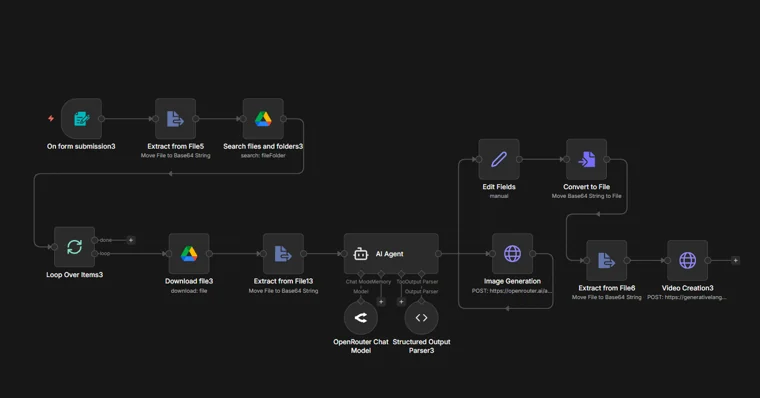Click 'Move Base64 String to File' subtitle

[x=586, y=196]
